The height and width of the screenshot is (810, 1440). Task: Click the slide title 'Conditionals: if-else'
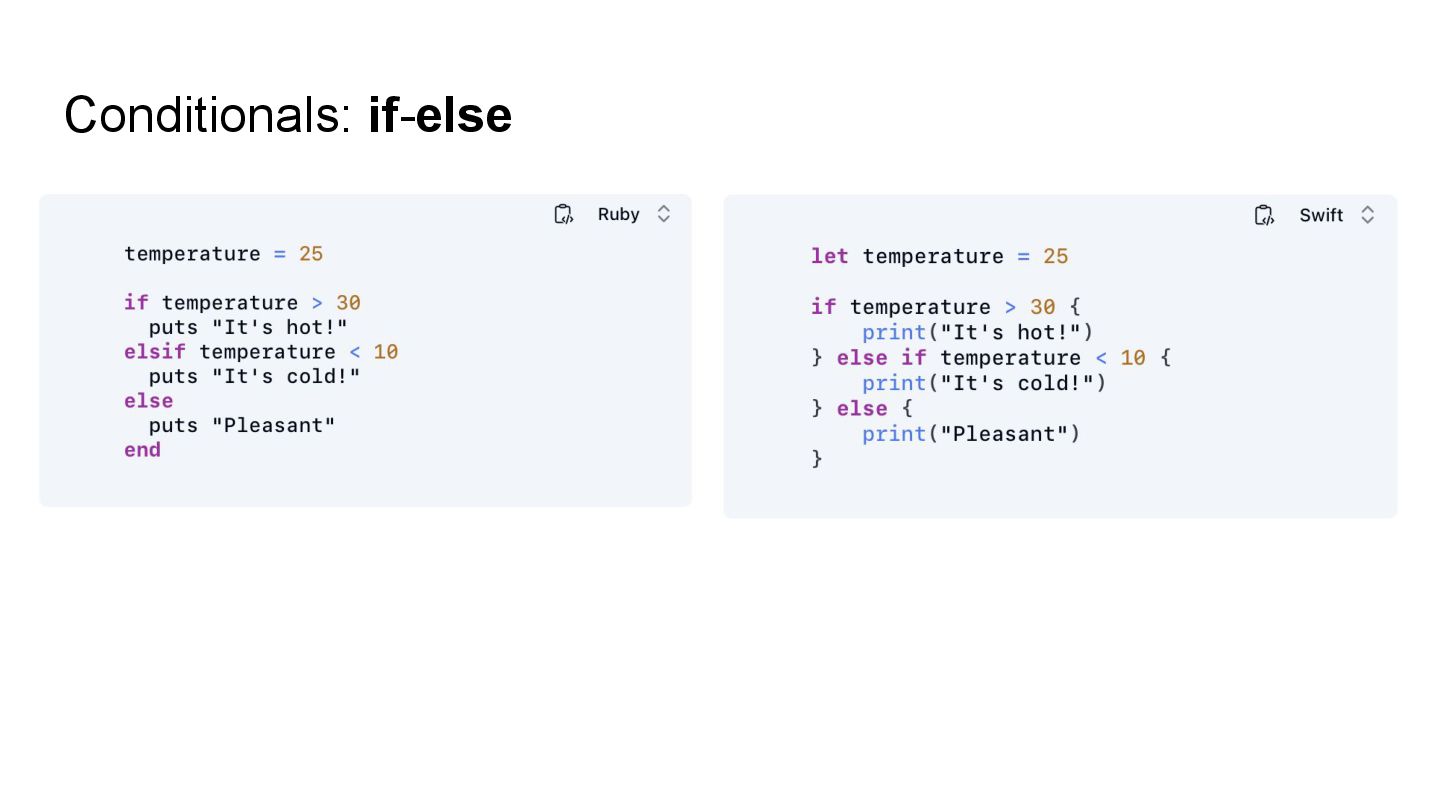(x=288, y=114)
